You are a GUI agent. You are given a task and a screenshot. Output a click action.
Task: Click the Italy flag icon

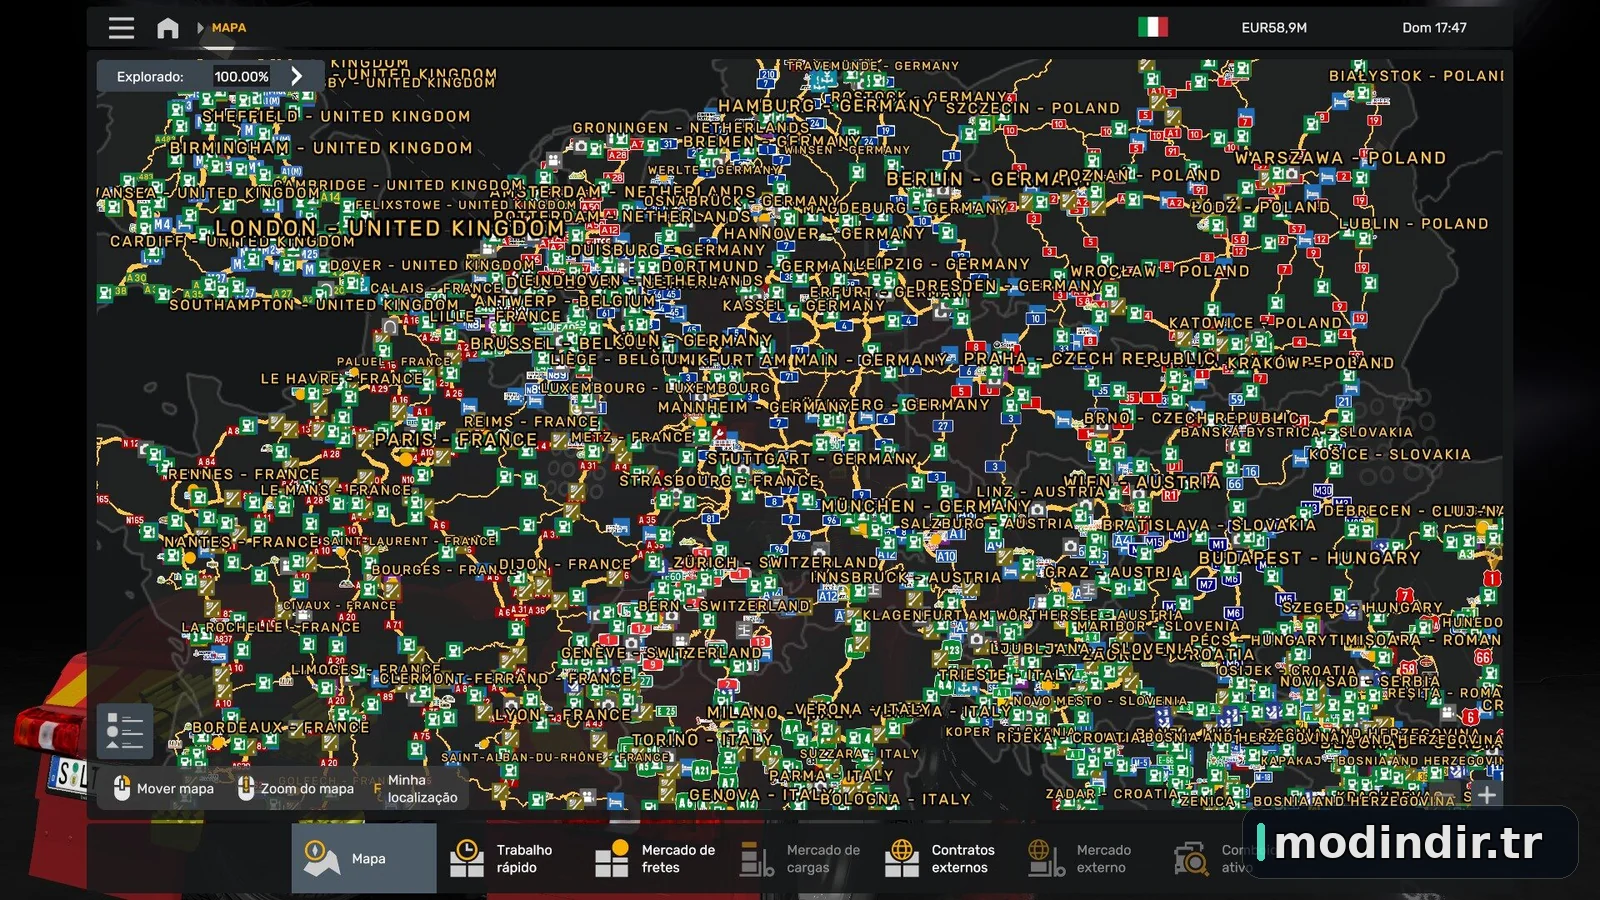[x=1153, y=27]
